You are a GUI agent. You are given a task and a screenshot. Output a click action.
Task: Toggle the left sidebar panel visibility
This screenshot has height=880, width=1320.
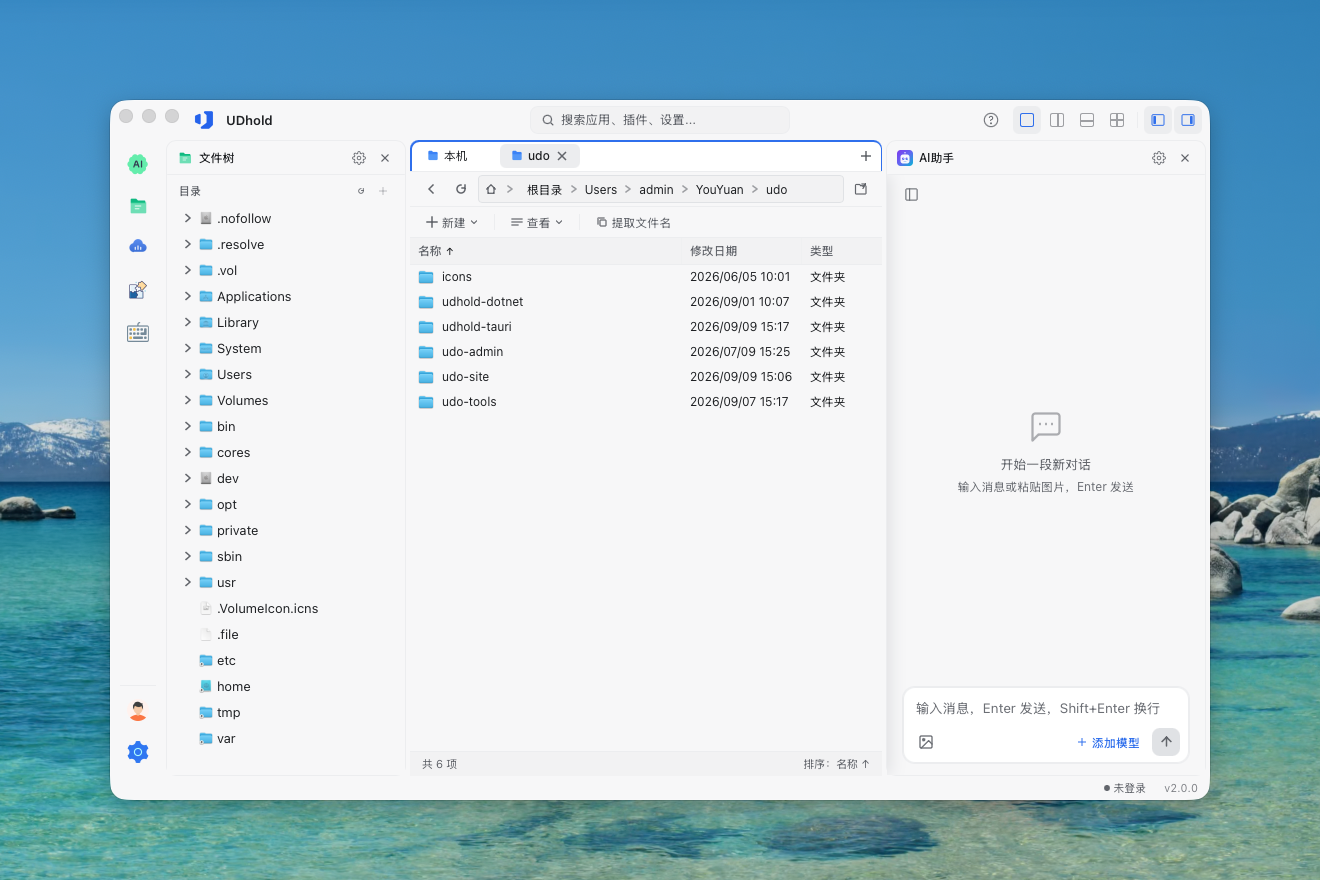click(1158, 120)
